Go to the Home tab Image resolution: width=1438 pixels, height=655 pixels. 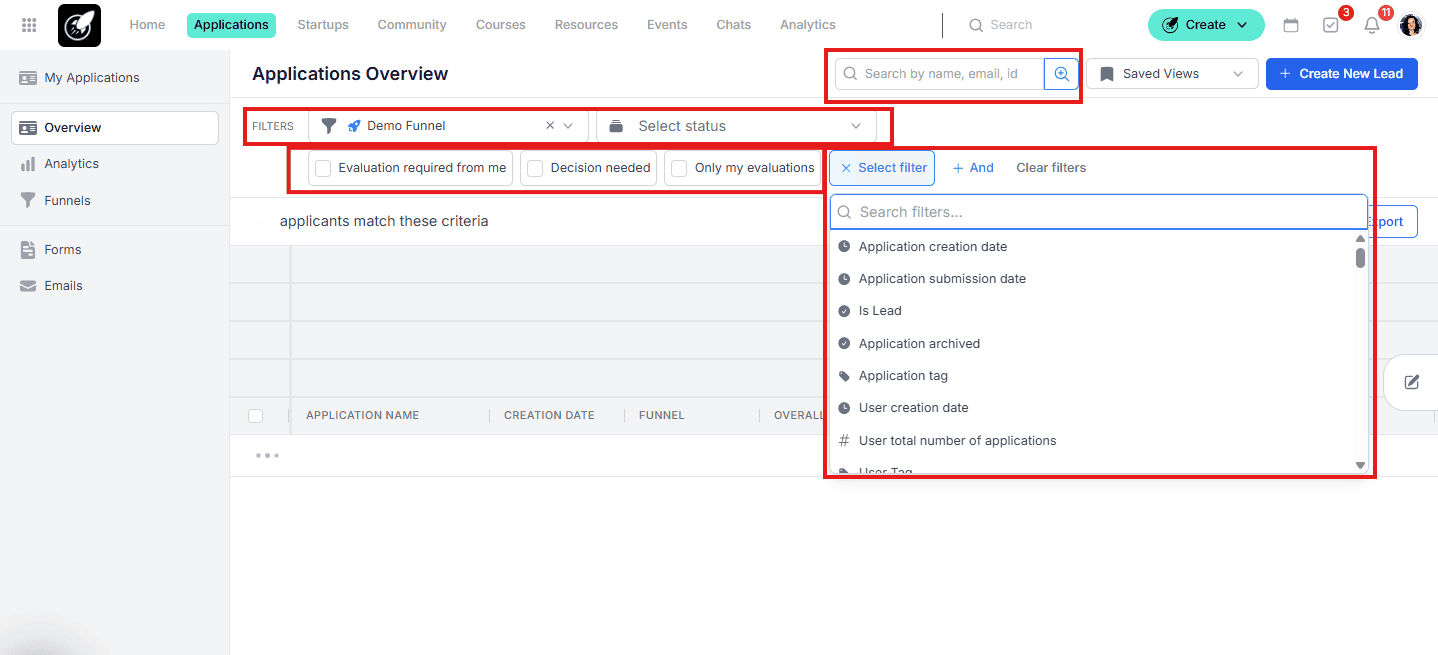(x=147, y=25)
